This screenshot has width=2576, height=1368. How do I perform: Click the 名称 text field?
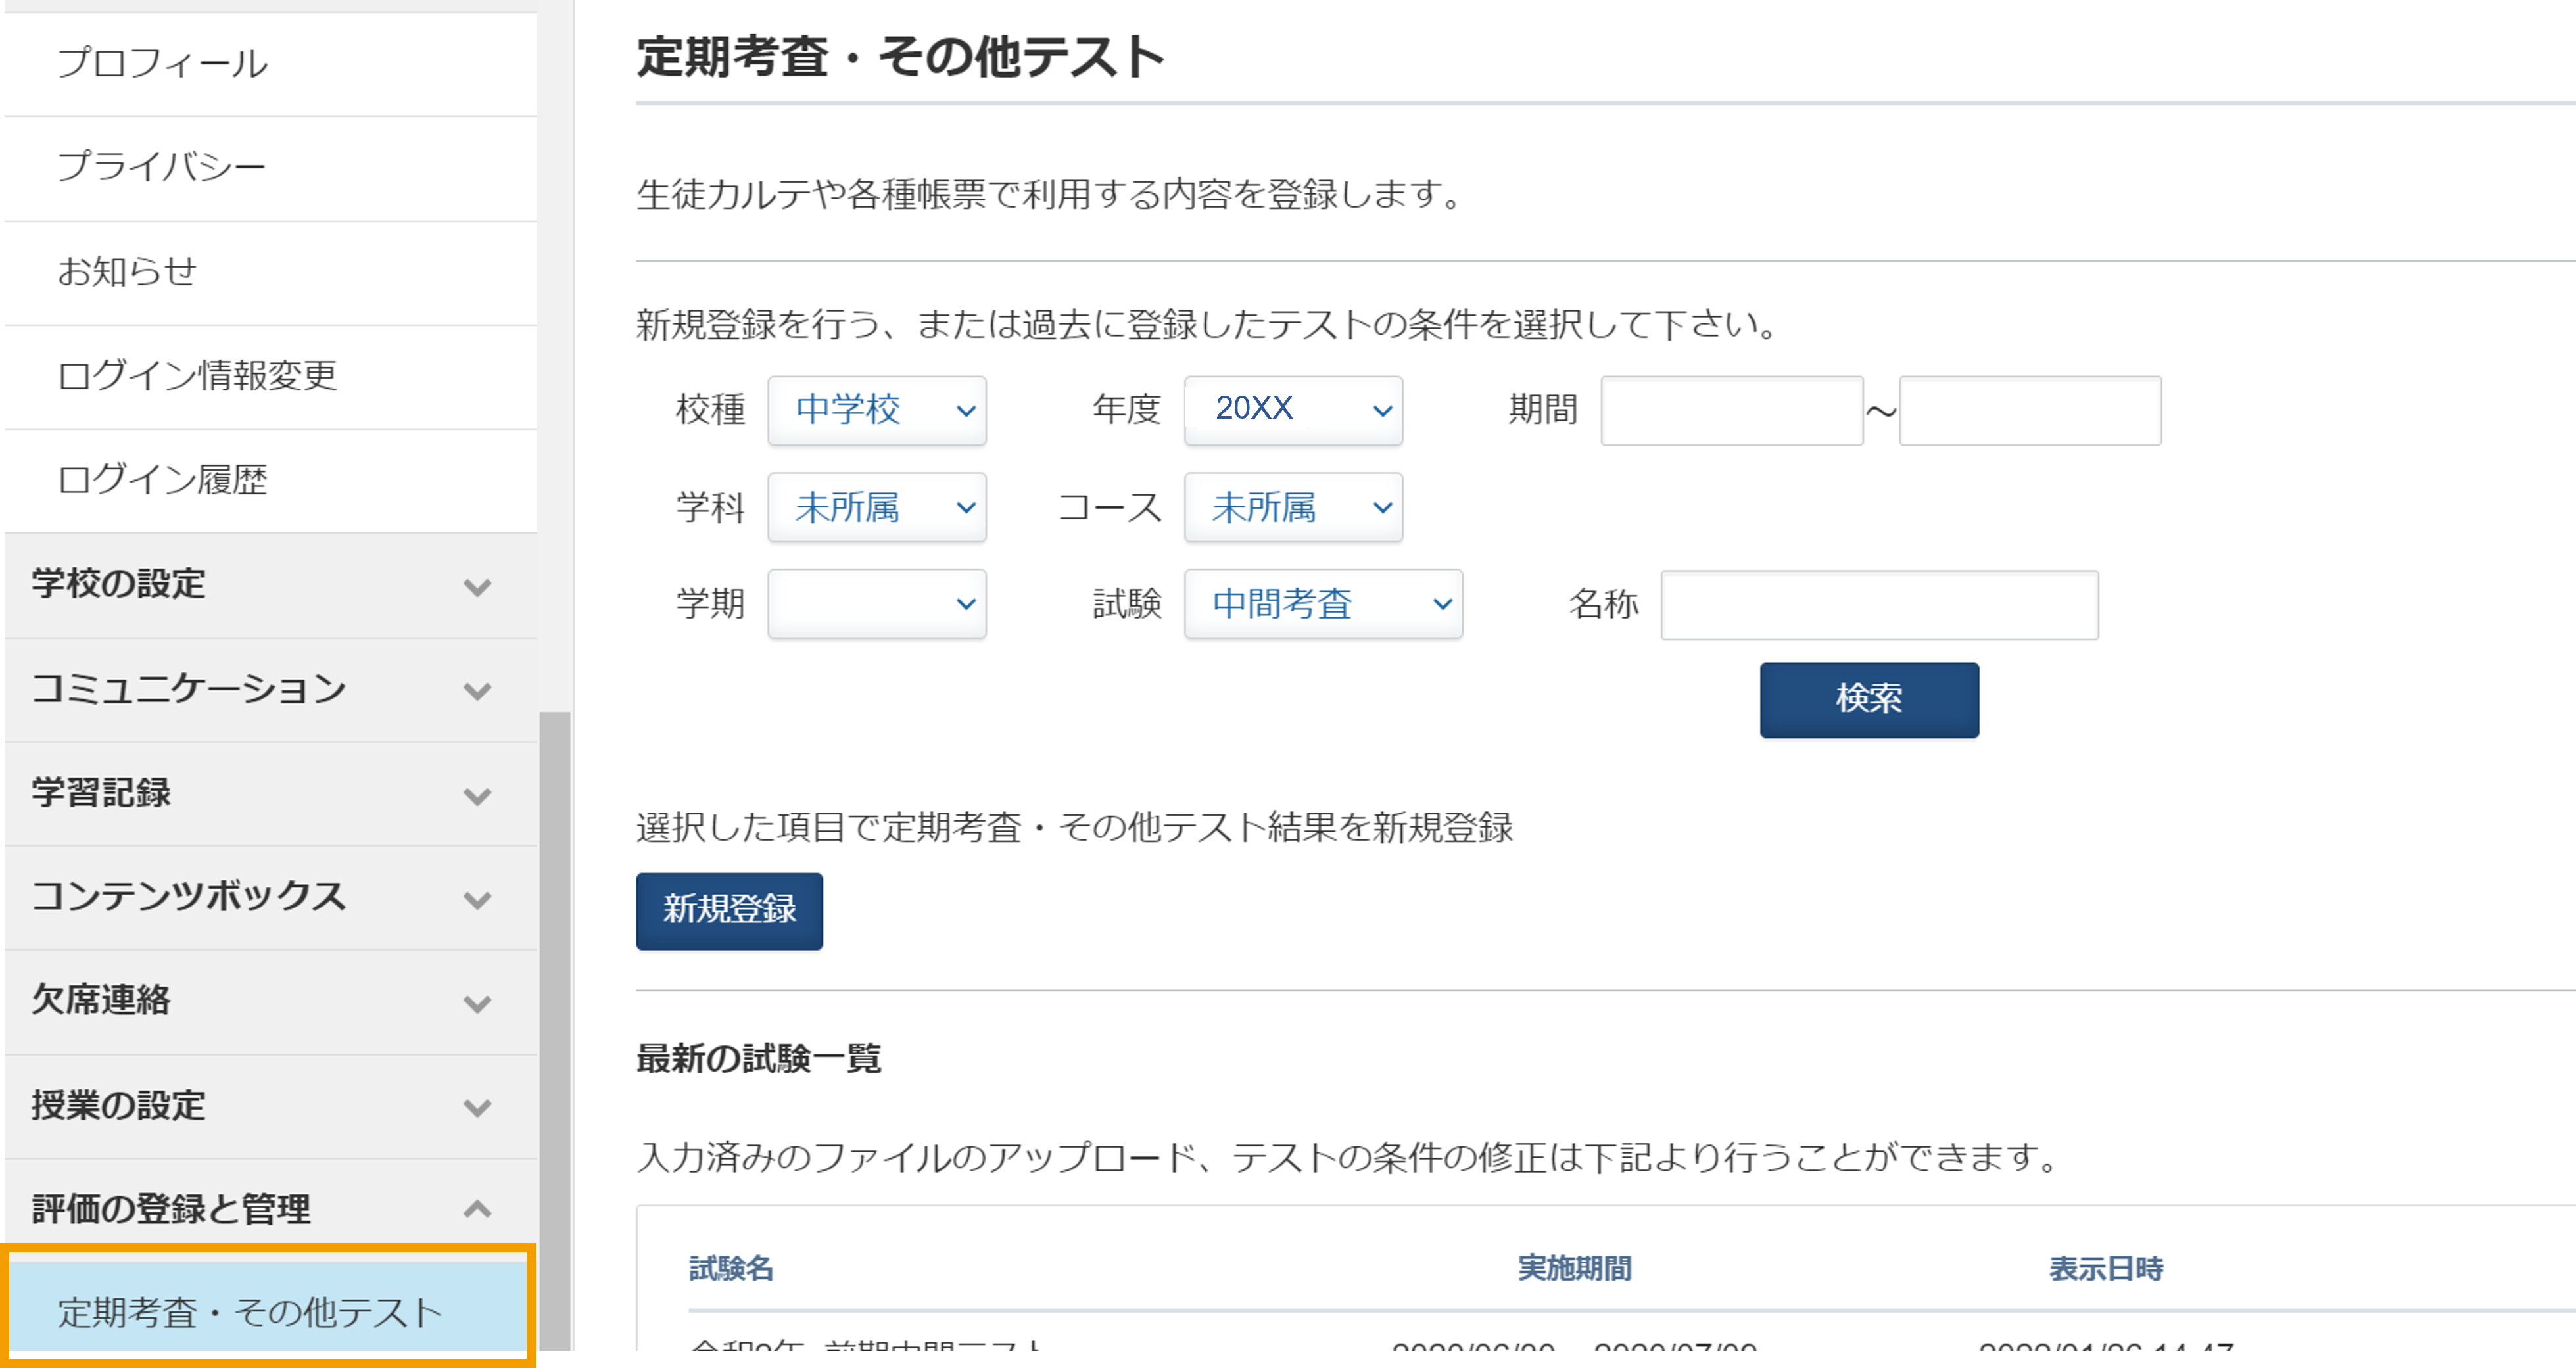1879,604
